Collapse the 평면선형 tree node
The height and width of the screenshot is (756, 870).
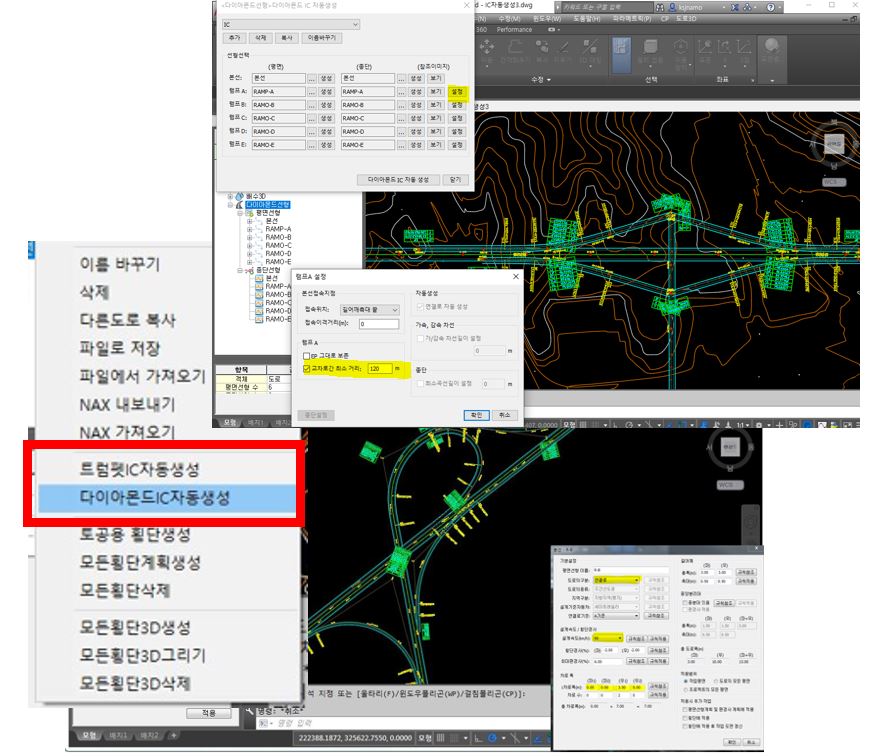240,213
